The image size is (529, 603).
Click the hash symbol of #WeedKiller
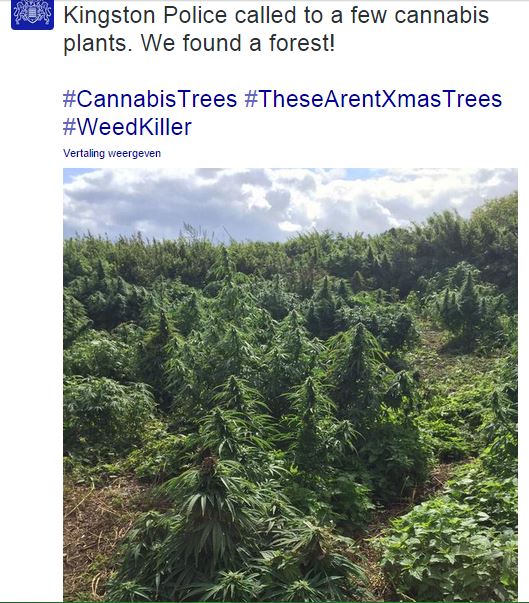(69, 127)
